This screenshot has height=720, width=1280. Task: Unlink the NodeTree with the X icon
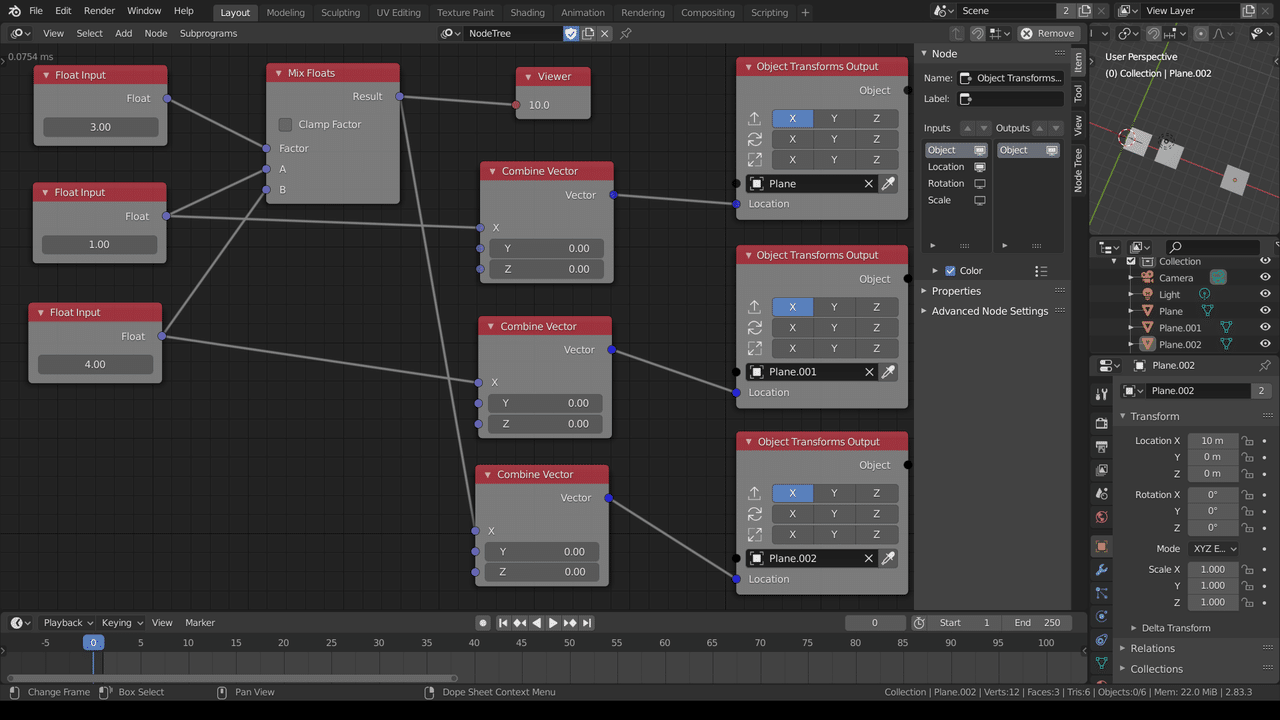605,33
